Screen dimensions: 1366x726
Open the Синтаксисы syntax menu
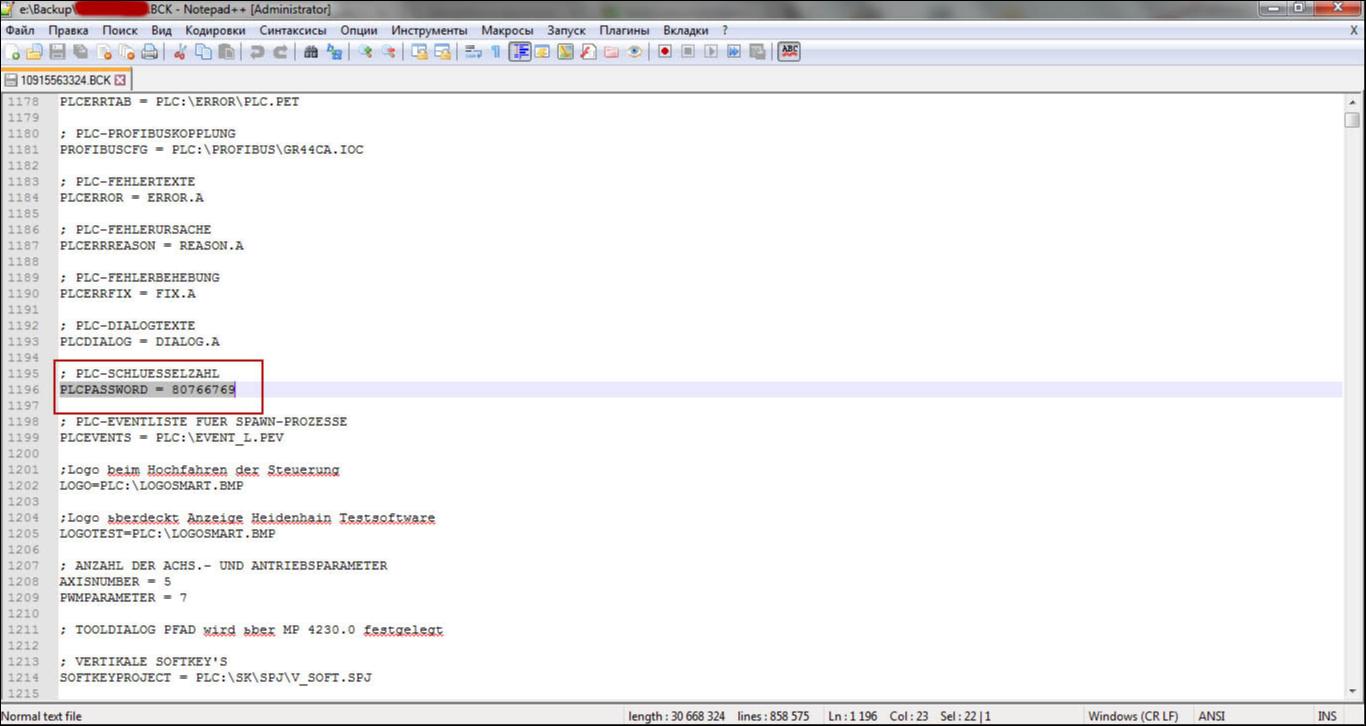tap(293, 30)
